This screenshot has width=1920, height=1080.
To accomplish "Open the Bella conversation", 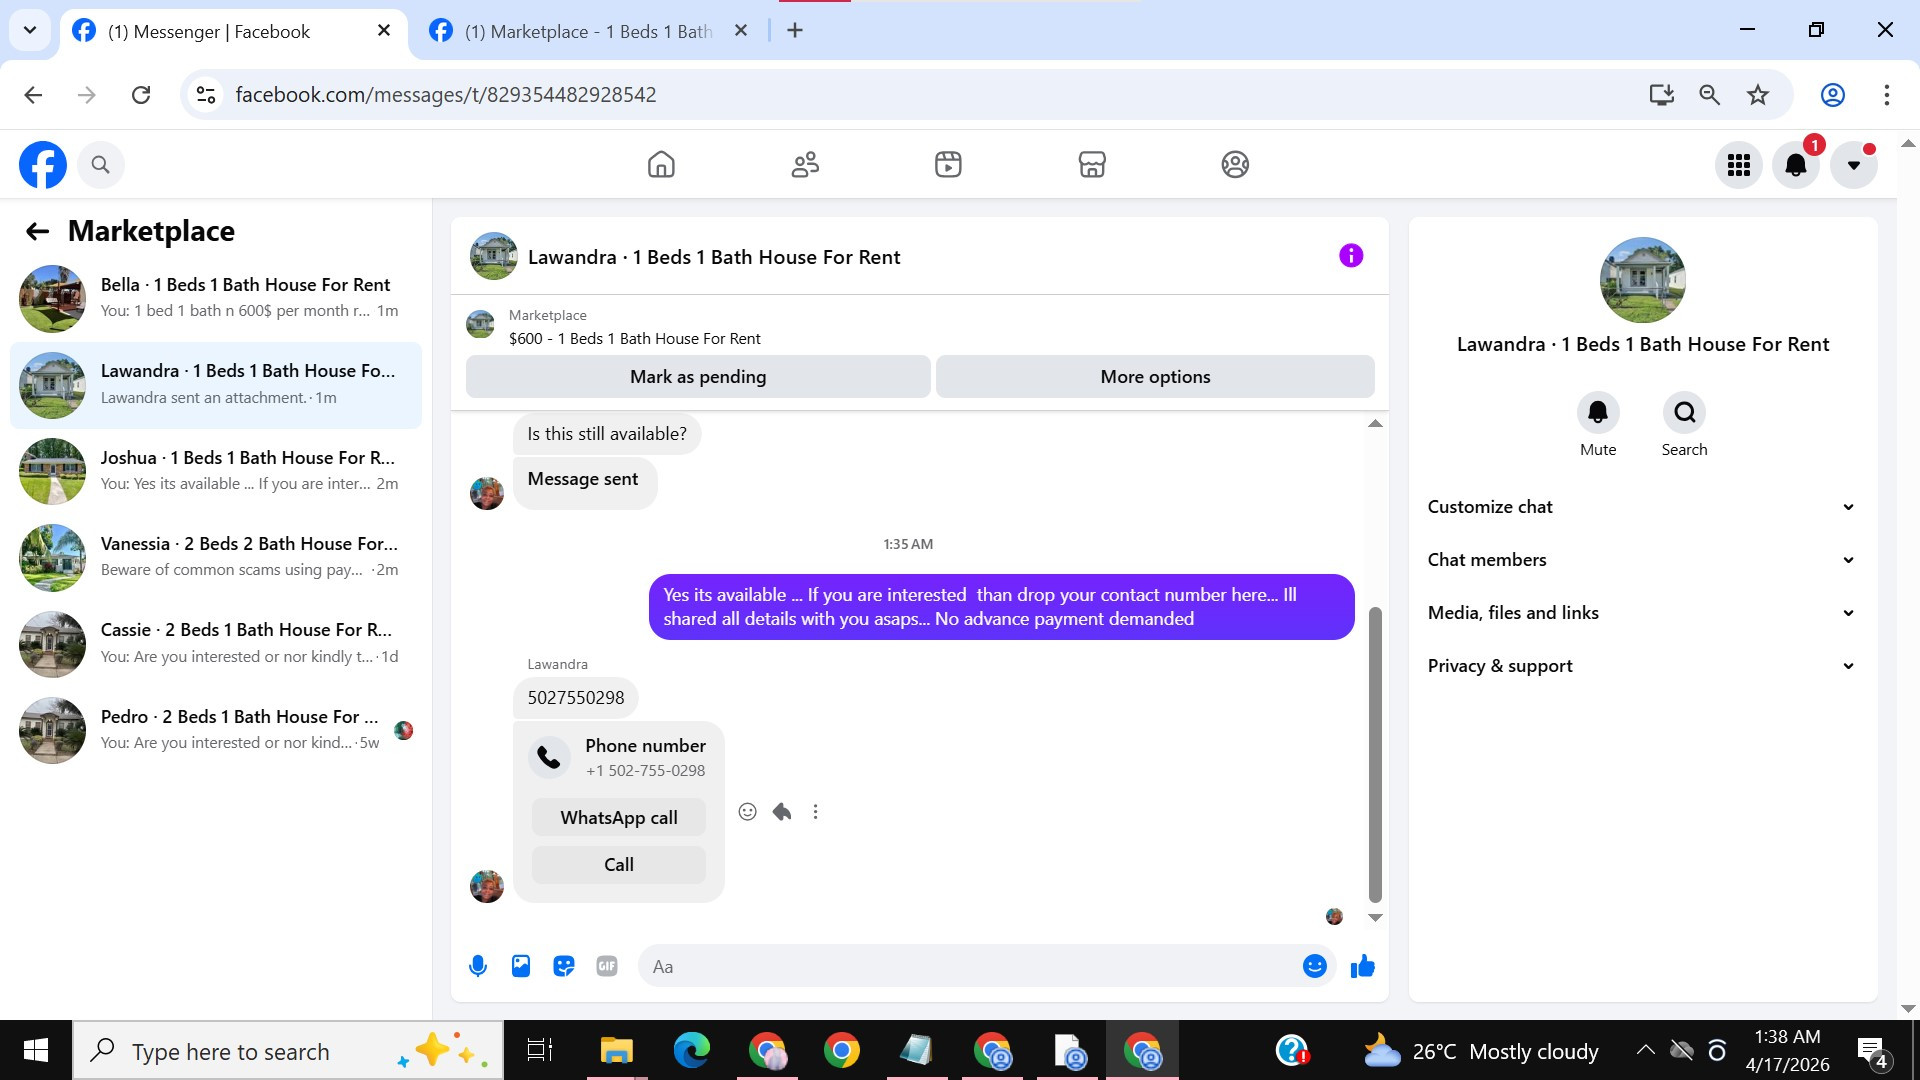I will [x=216, y=298].
